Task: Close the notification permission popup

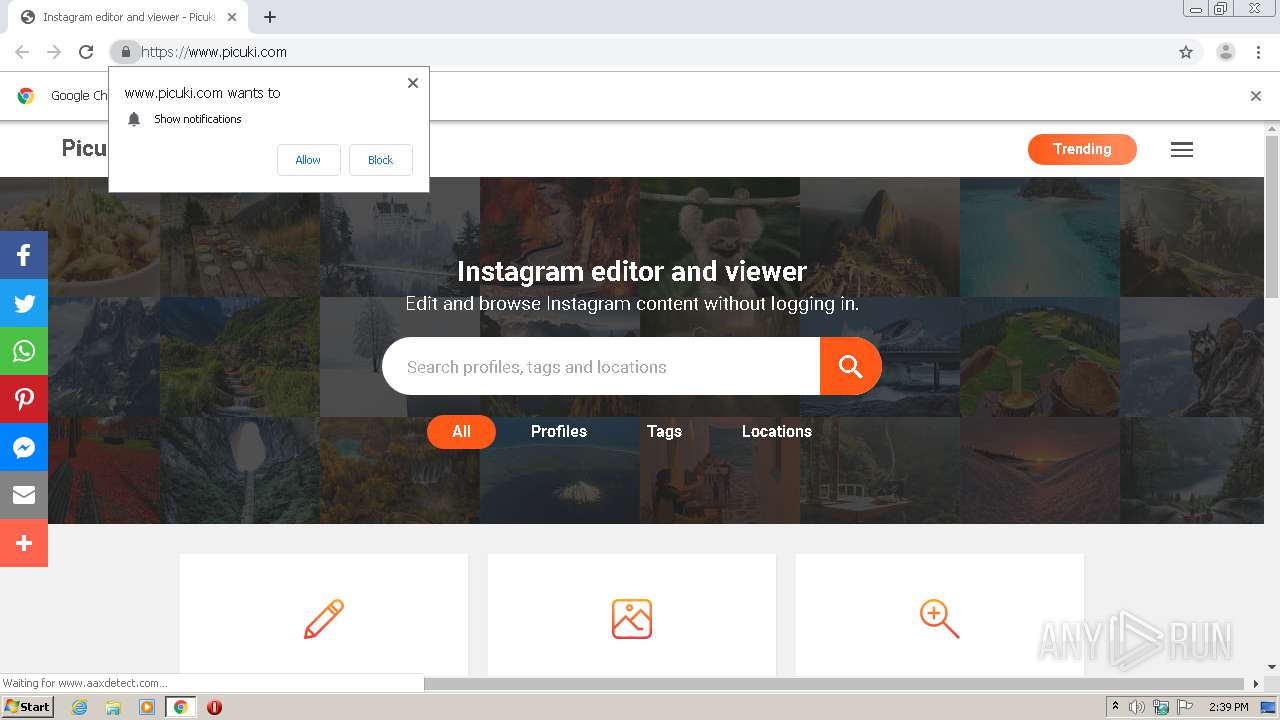Action: pos(413,83)
